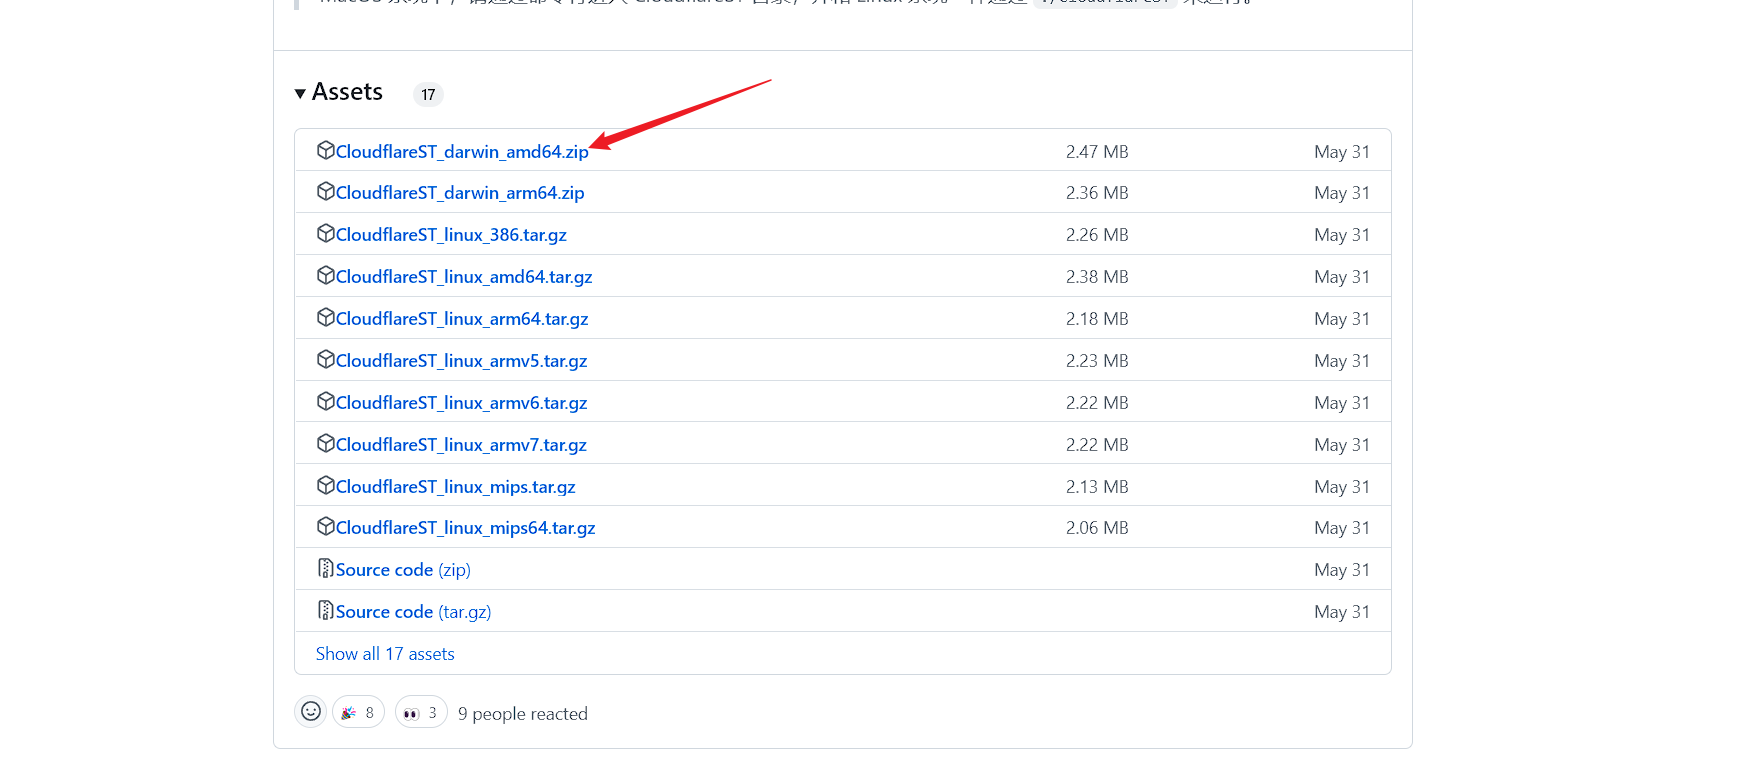Click package icon beside CloudflareST_linux_armv5.tar.gz
1748x779 pixels.
pyautogui.click(x=325, y=359)
